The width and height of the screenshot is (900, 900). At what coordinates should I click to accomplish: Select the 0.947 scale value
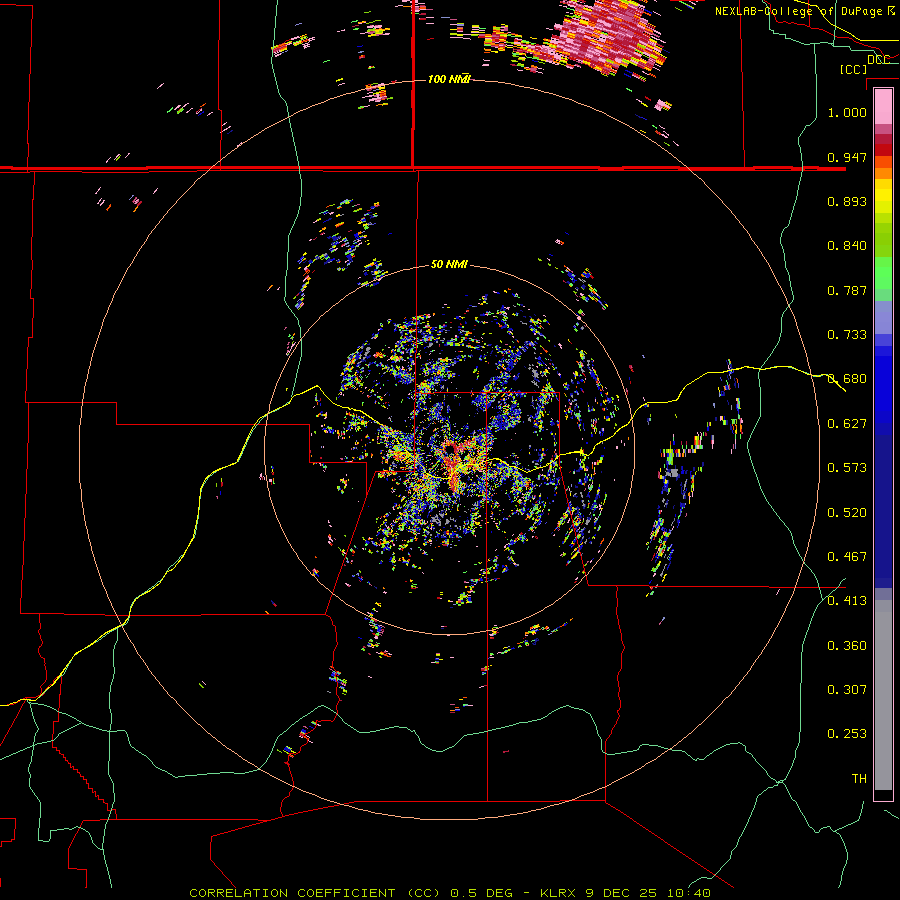click(847, 157)
